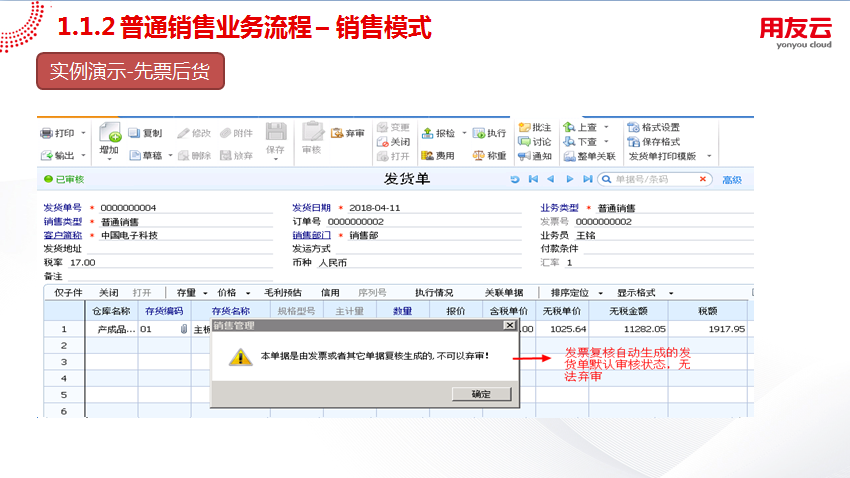Click the 输出 export icon
This screenshot has height=478, width=850.
tap(47, 156)
